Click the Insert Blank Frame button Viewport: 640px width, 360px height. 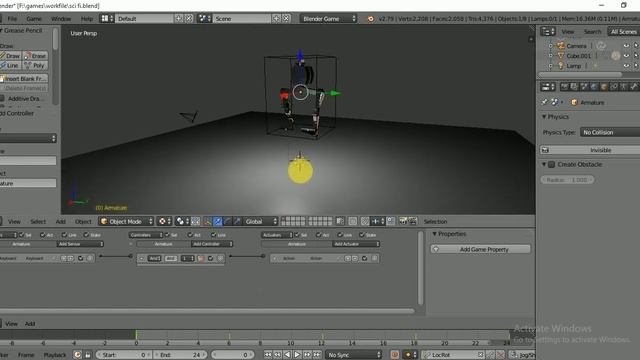[24, 78]
